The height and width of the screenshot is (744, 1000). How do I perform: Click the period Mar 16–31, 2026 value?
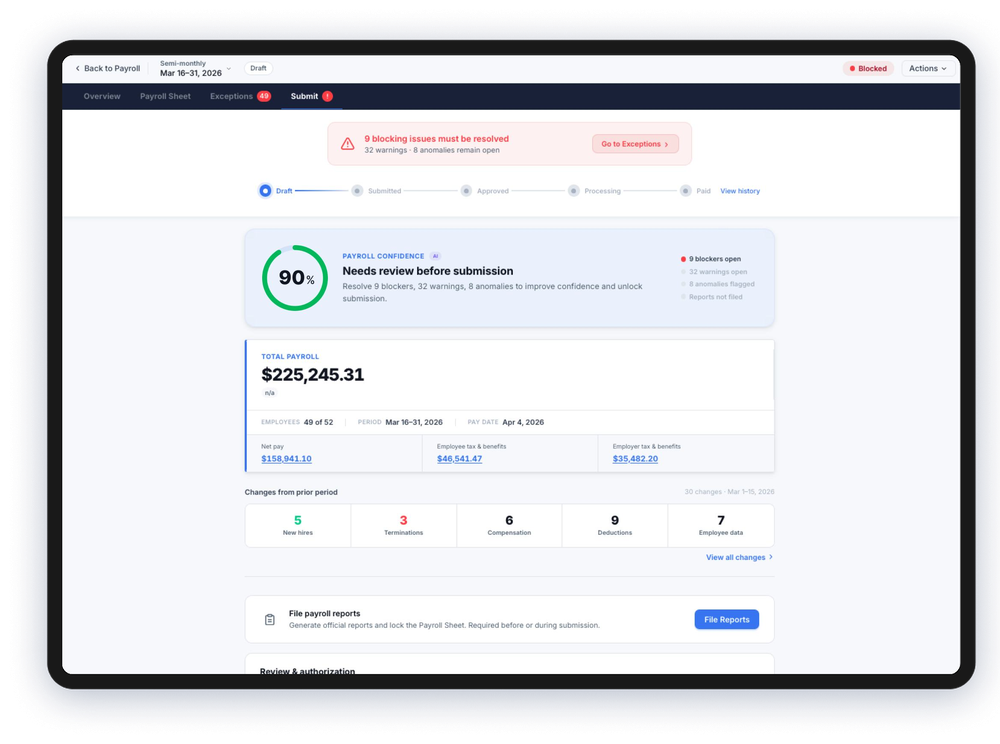tap(414, 422)
